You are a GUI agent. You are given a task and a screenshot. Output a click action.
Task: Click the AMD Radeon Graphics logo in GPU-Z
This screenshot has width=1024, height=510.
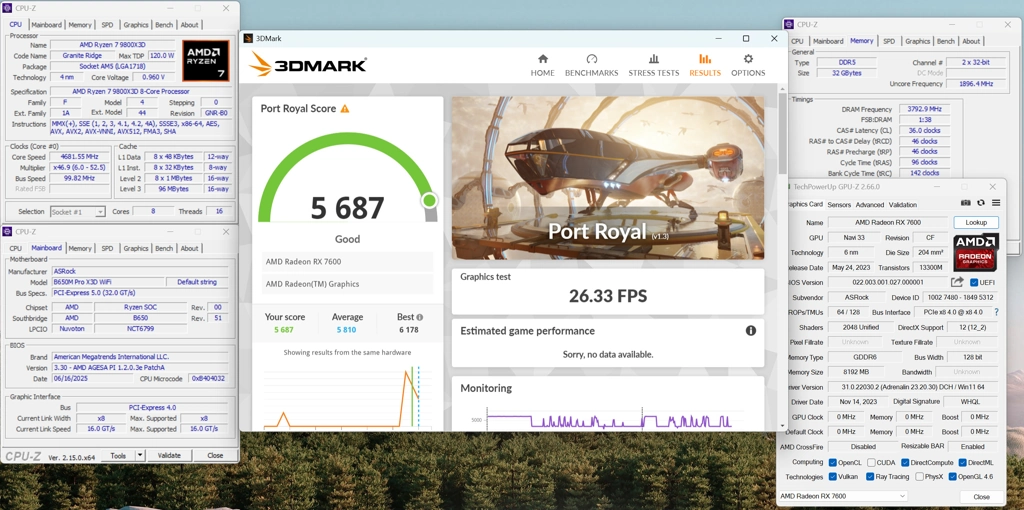(976, 253)
